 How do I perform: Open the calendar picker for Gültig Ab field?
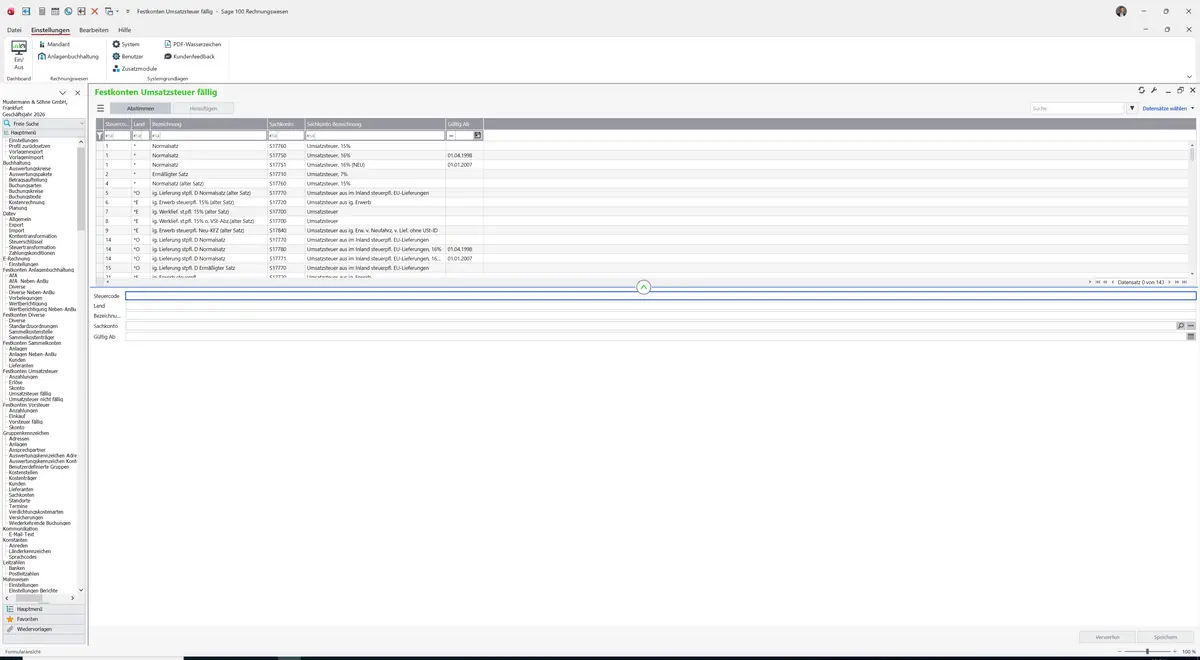[x=1191, y=337]
